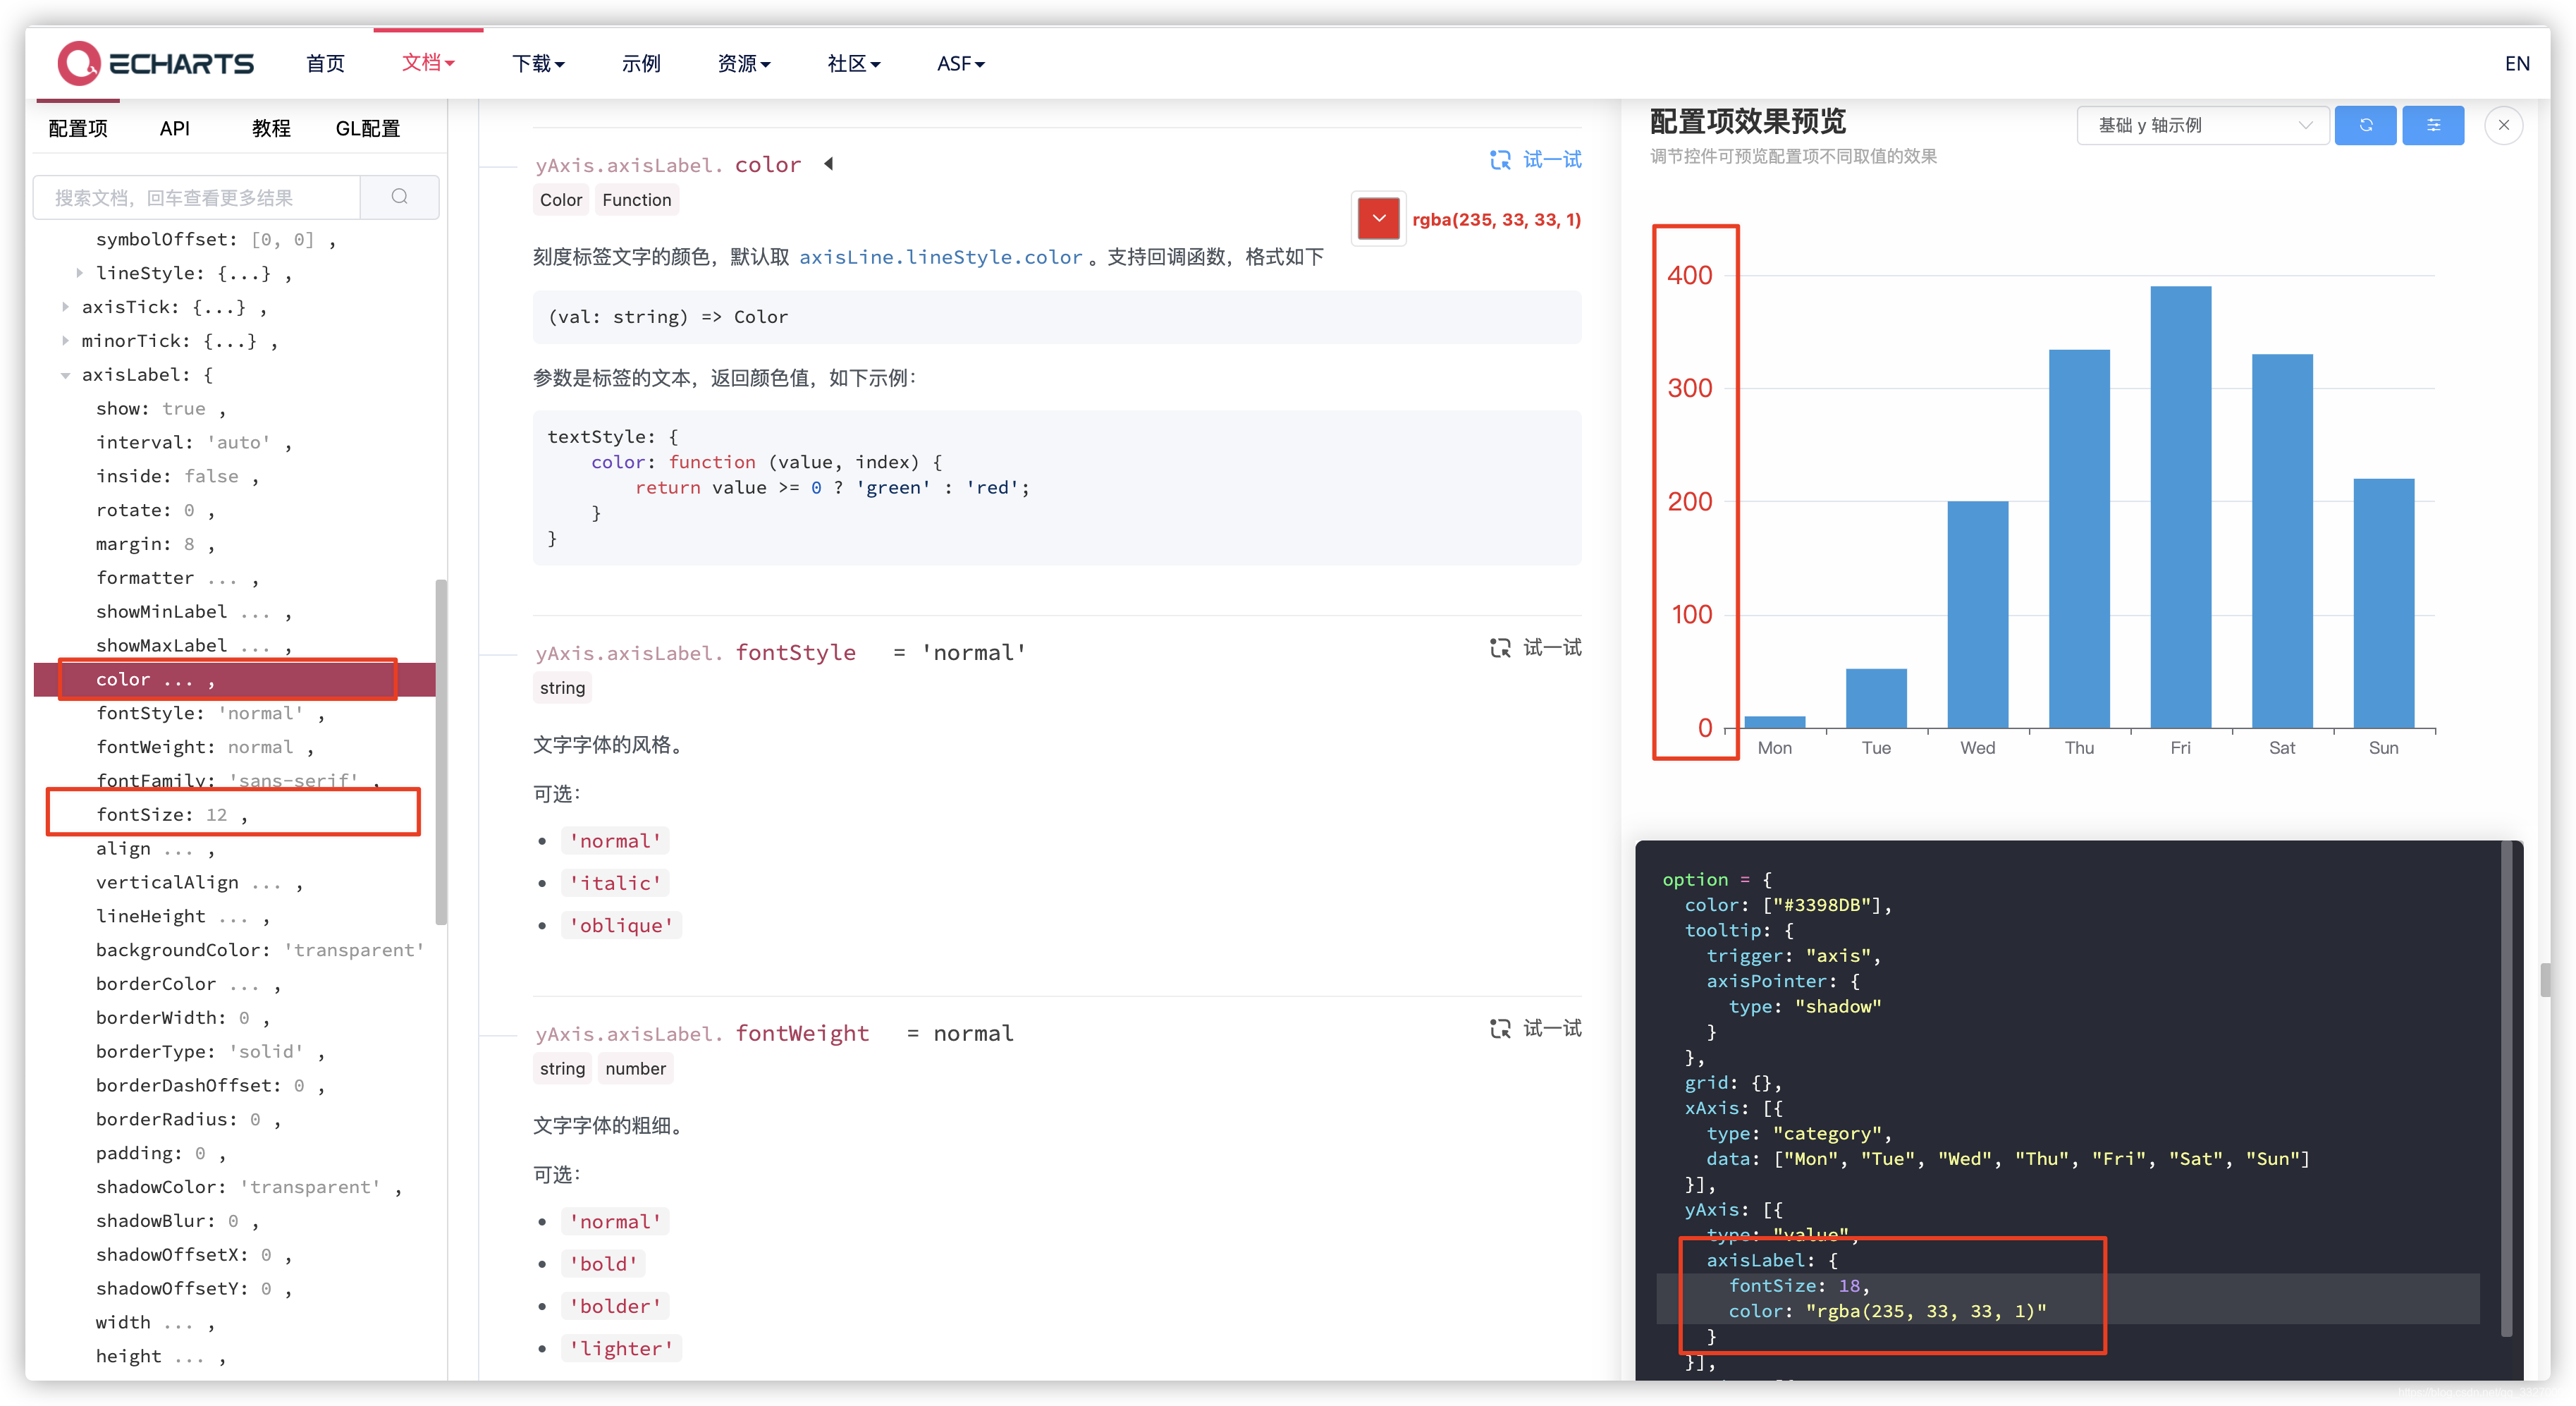Screen dimensions: 2576x1406
Task: Click the yAxis.axisLabel.fontWeight heading
Action: coord(702,1033)
